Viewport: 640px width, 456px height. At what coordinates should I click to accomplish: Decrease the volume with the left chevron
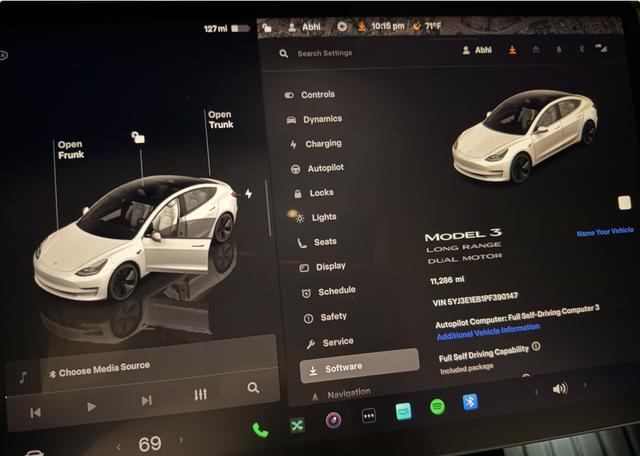[x=536, y=392]
